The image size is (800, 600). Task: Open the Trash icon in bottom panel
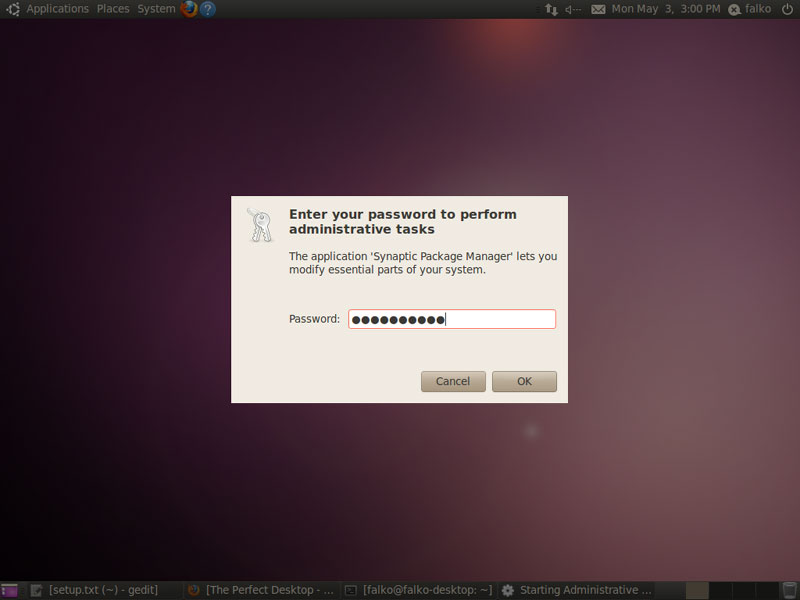(789, 590)
